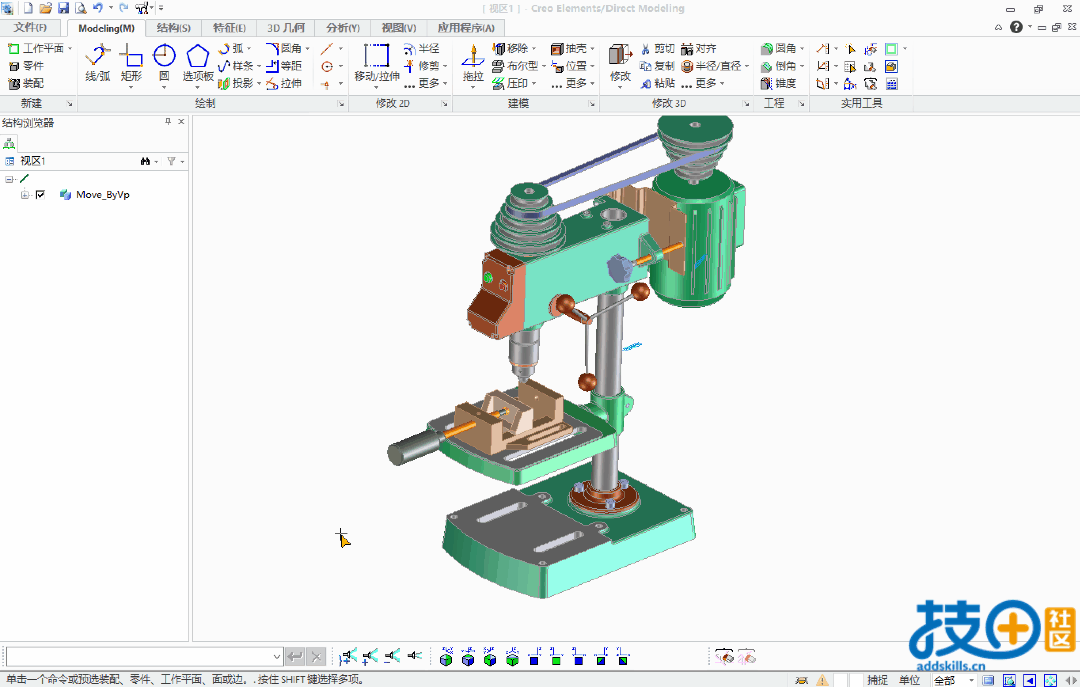Toggle the Move_ByVp checkbox
Viewport: 1080px width, 687px height.
coord(40,195)
